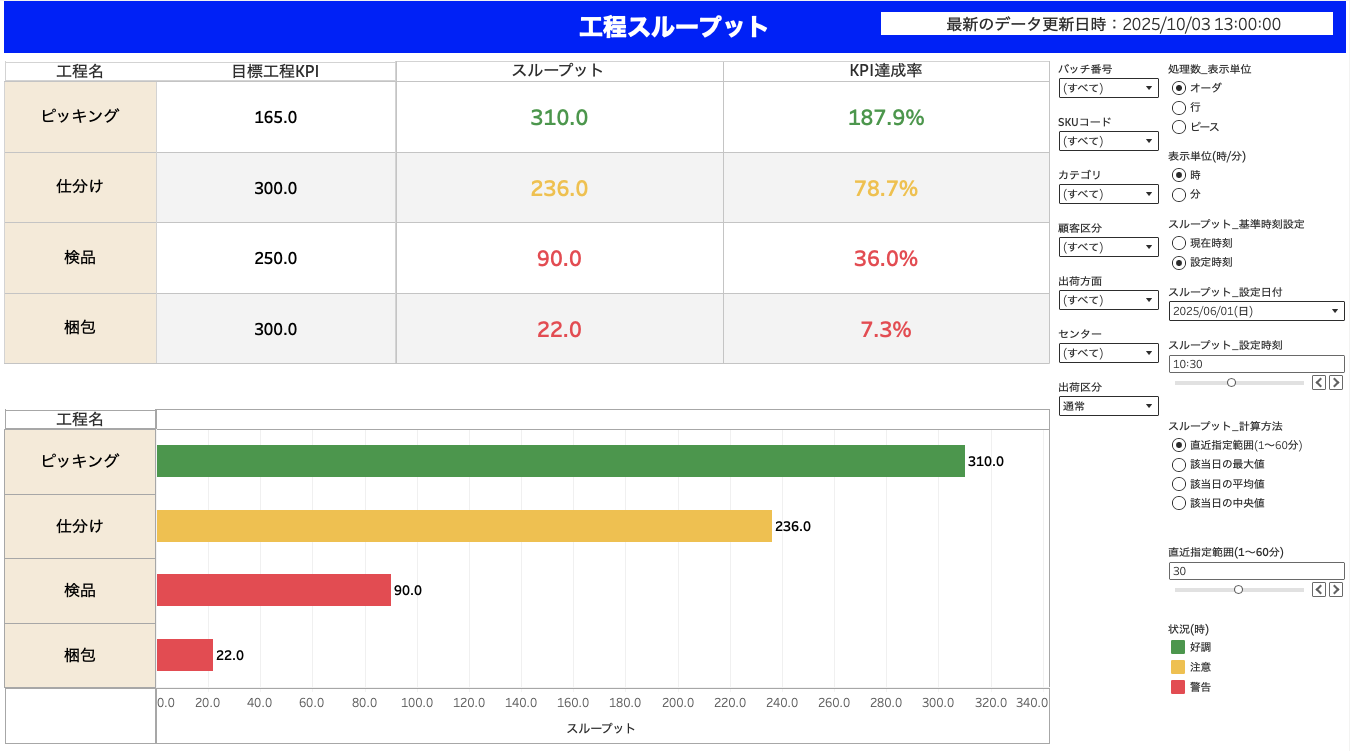This screenshot has width=1350, height=751.
Task: Click the red 警告 legend swatch
Action: [x=1178, y=687]
